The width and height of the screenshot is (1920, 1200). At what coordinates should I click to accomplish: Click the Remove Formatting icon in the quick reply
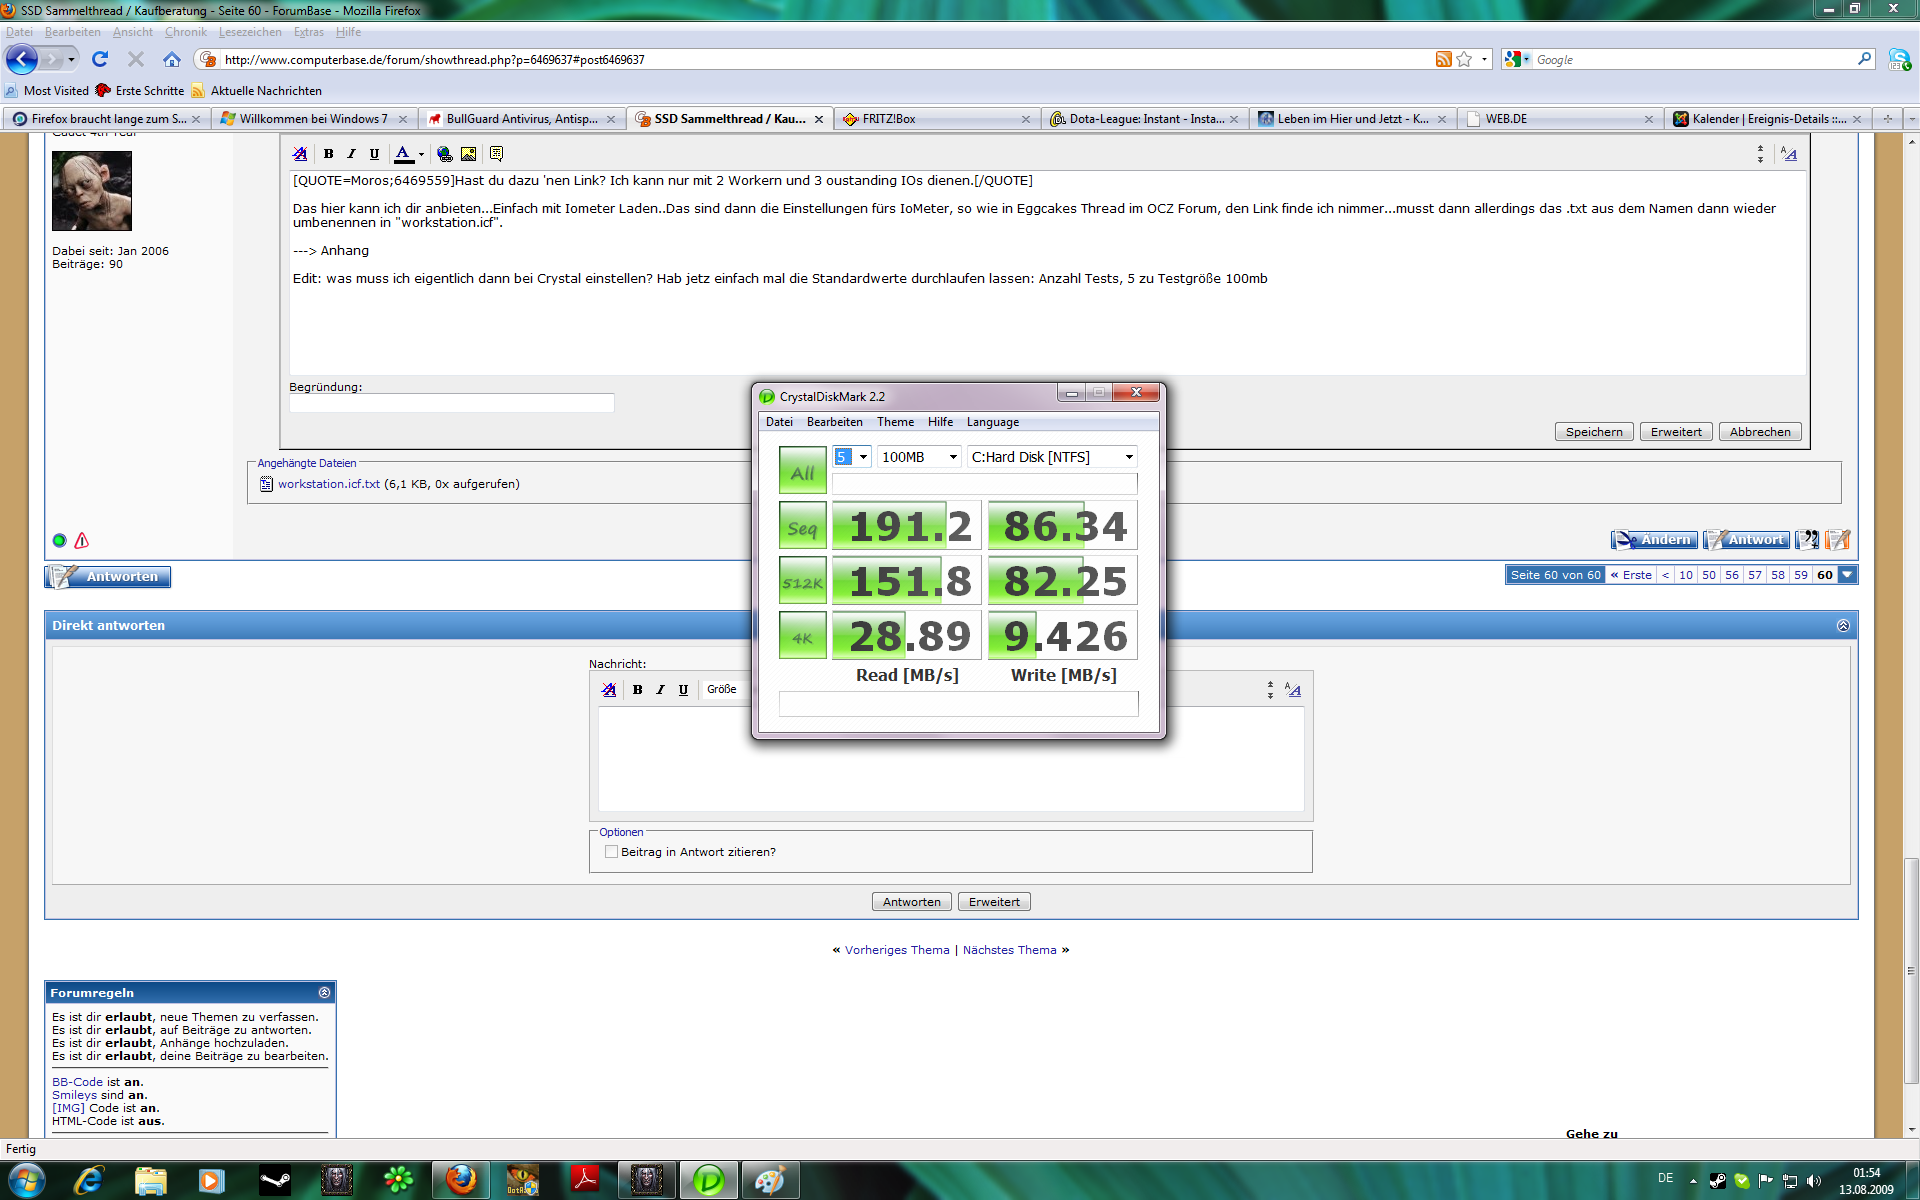(x=609, y=690)
